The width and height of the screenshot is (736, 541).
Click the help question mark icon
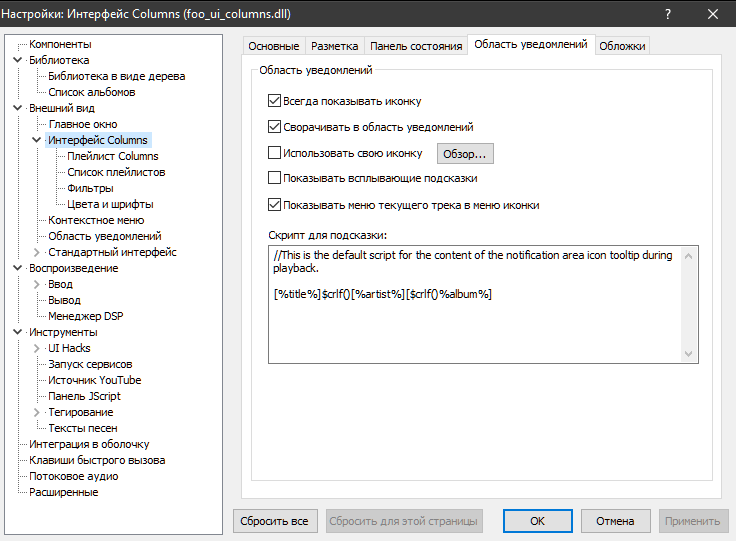pyautogui.click(x=667, y=14)
